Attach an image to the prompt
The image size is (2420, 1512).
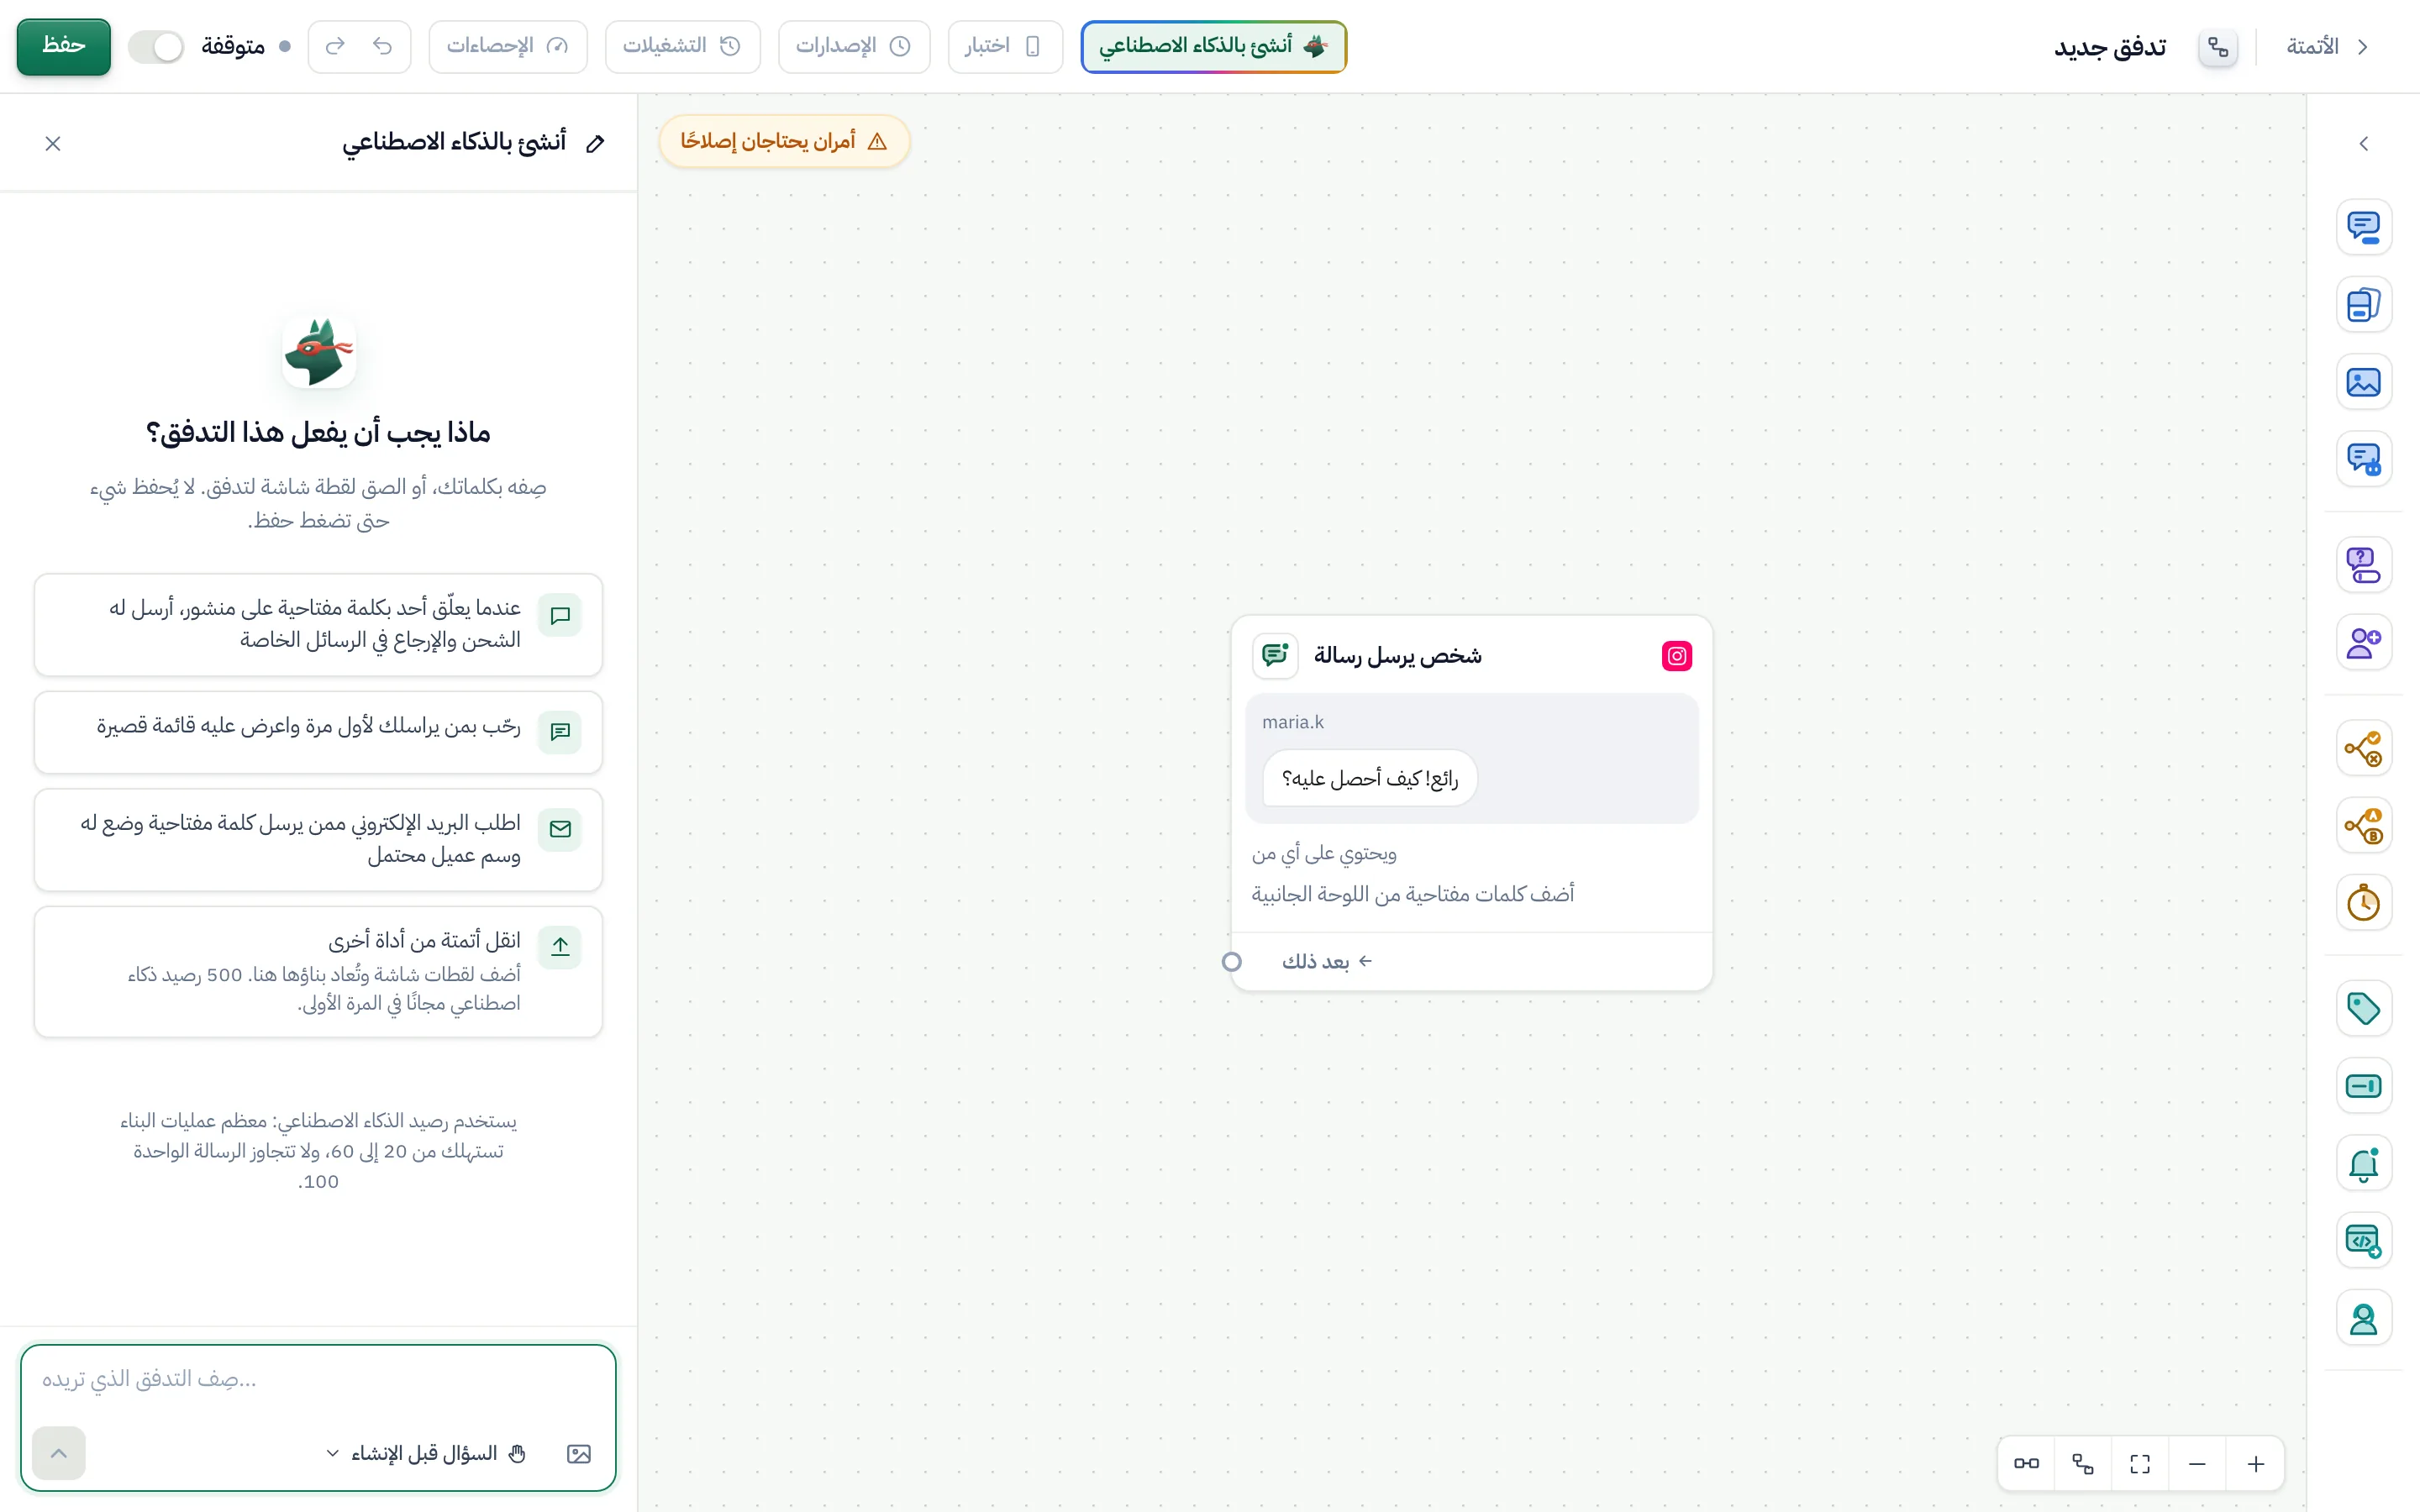click(x=579, y=1453)
